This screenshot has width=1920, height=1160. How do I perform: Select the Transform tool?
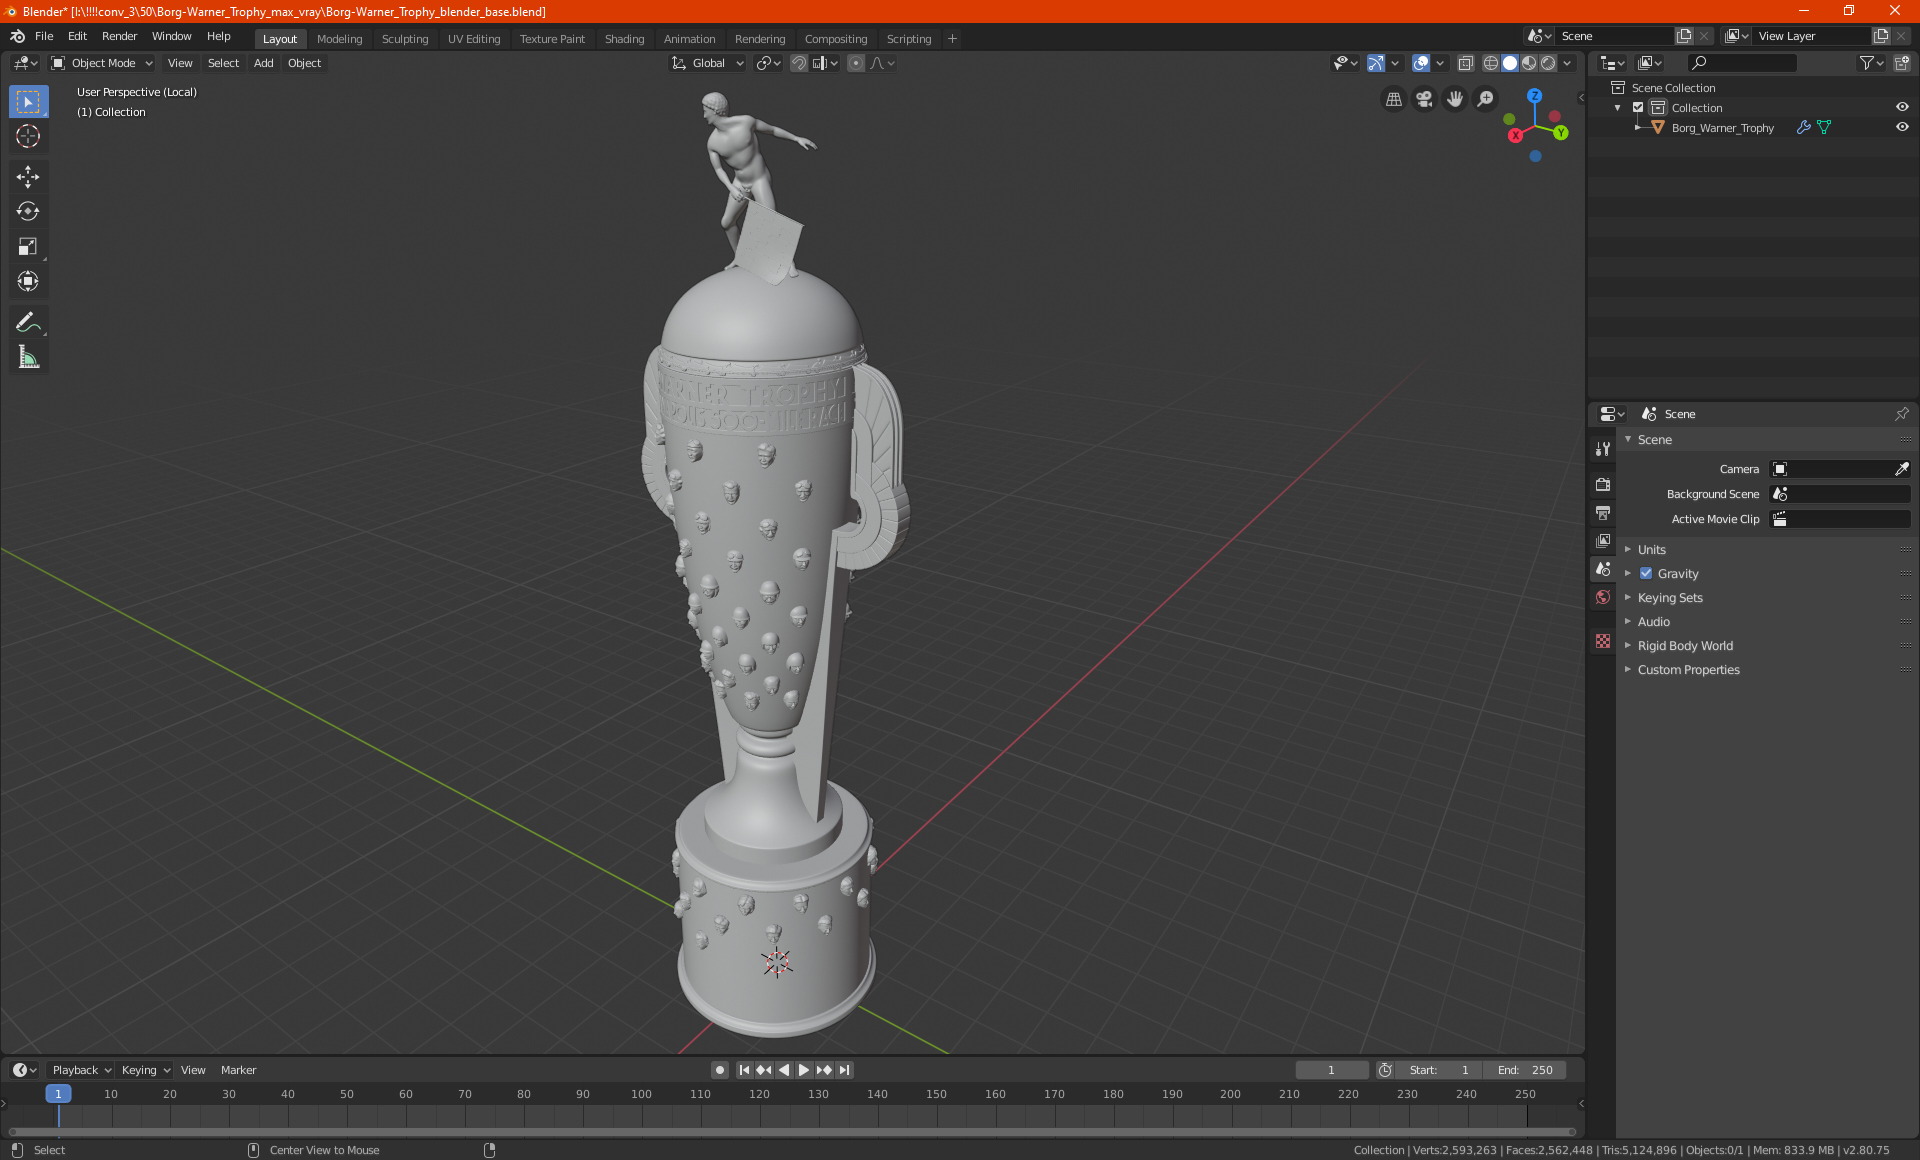click(x=28, y=282)
